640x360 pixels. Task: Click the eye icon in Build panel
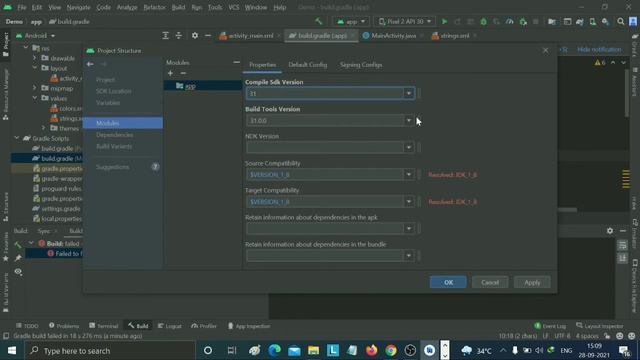click(18, 271)
